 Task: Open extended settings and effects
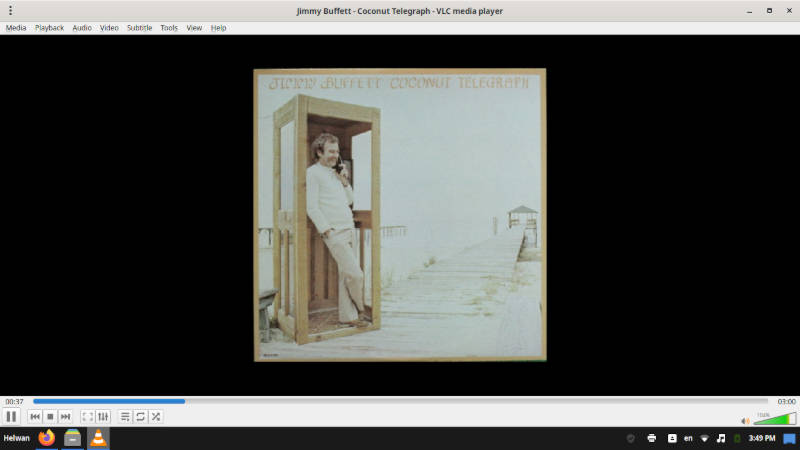coord(102,416)
